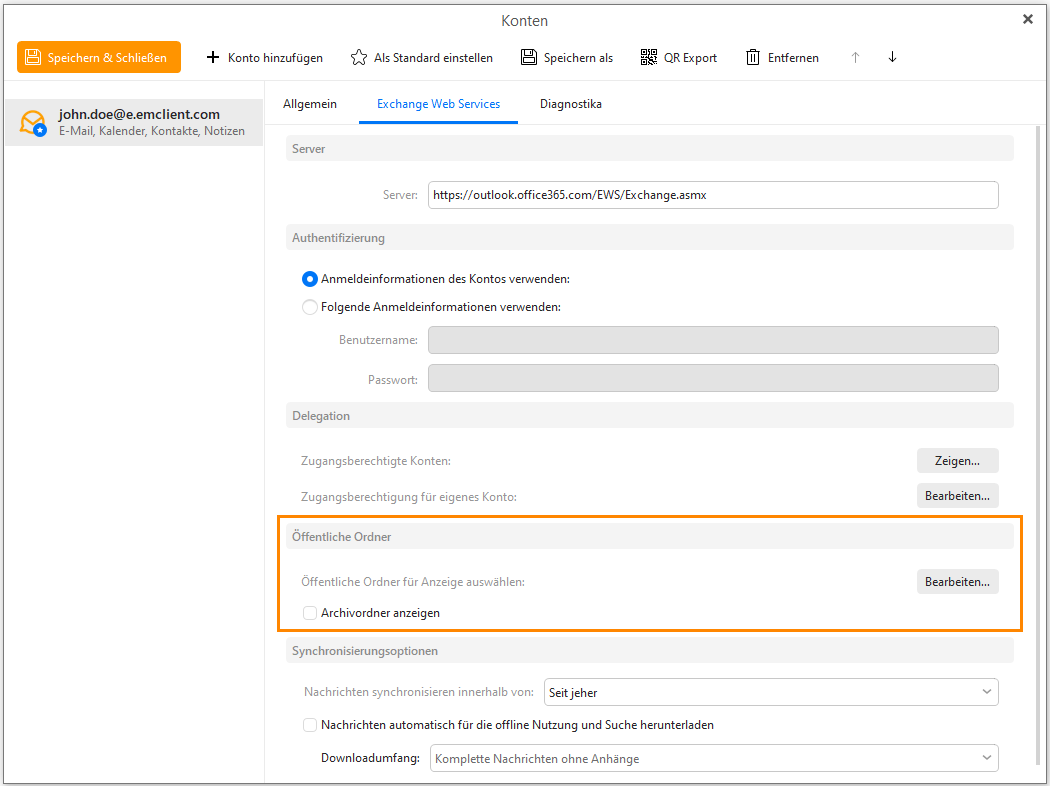1050x786 pixels.
Task: Click the Server URL input field
Action: (712, 195)
